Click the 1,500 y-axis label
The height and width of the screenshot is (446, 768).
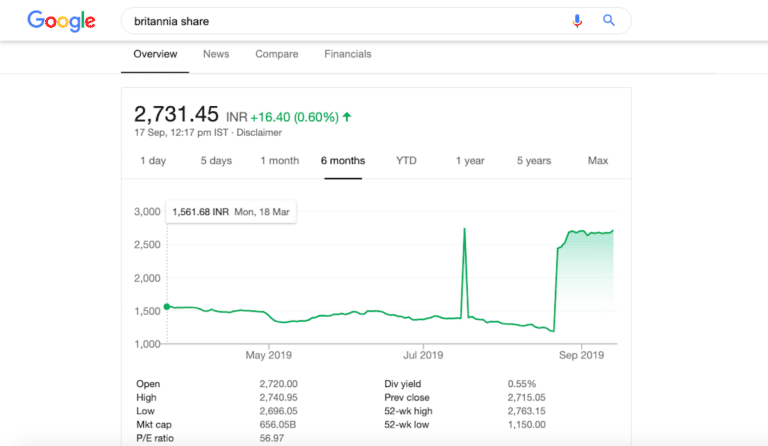(147, 311)
